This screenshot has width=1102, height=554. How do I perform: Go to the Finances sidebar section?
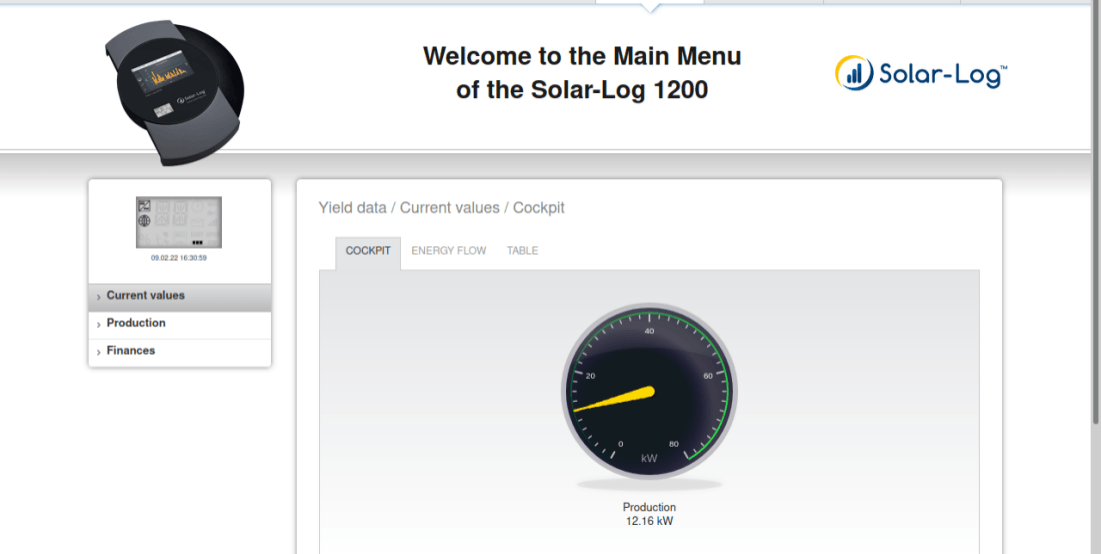131,351
